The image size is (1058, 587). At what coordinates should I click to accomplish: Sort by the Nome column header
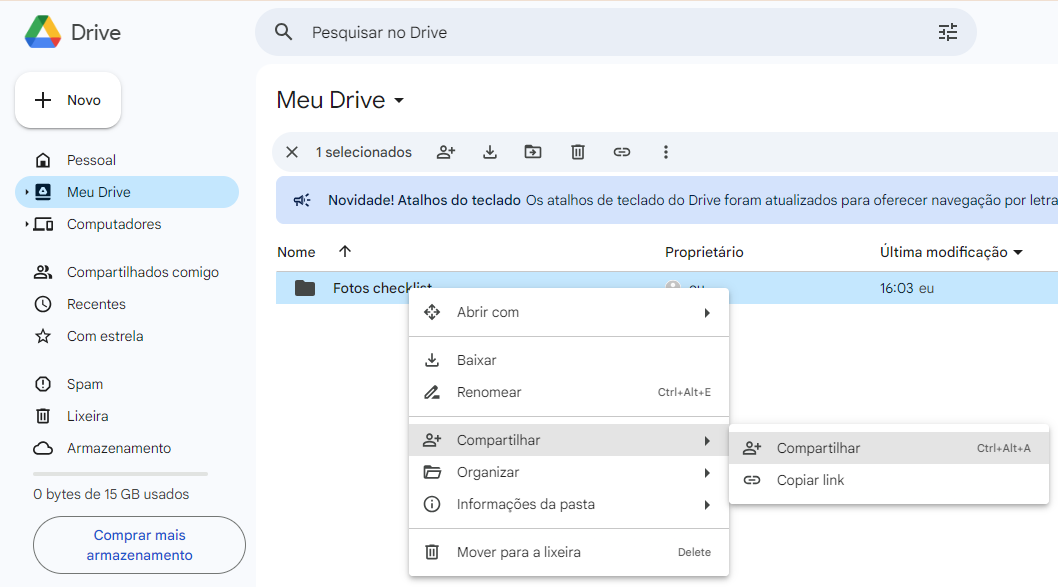296,252
